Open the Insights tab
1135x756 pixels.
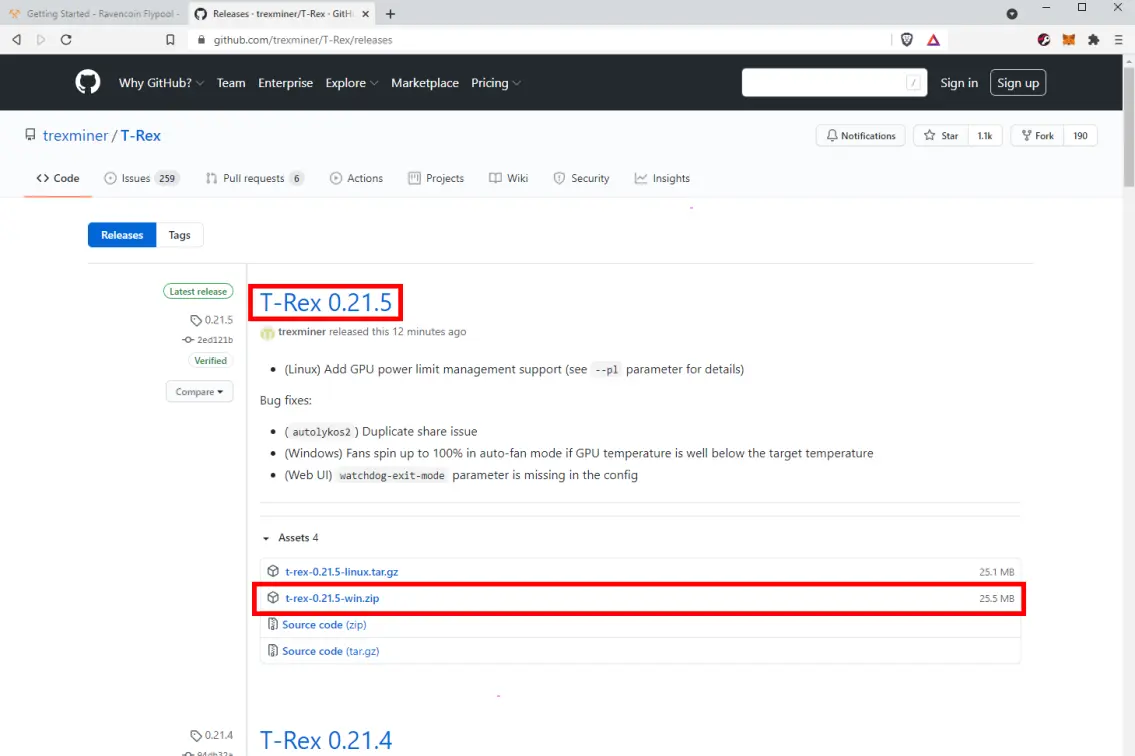tap(662, 178)
